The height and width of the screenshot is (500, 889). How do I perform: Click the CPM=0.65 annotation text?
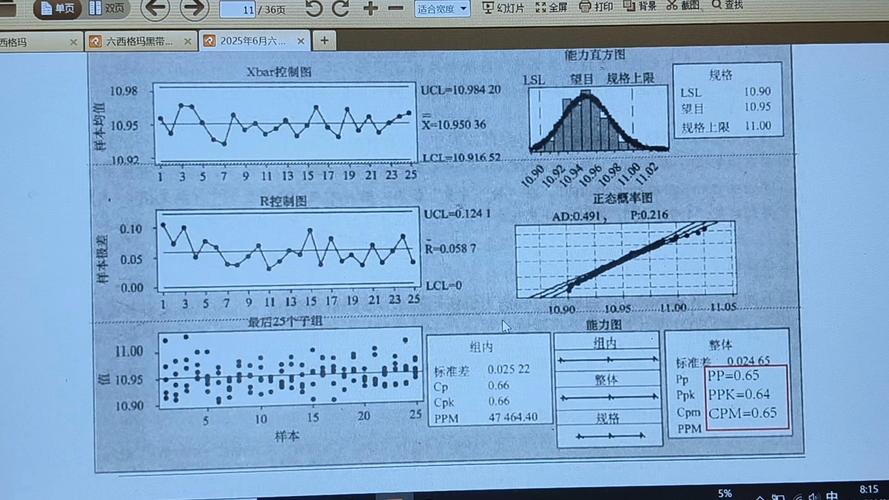(x=743, y=413)
